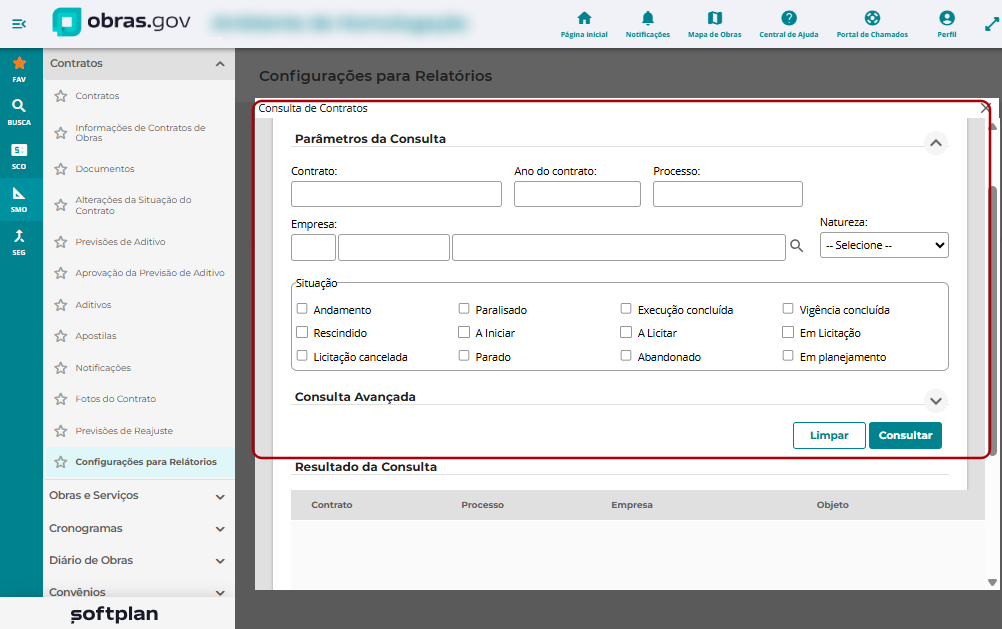Close the Consulta de Contratos dialog

click(985, 108)
